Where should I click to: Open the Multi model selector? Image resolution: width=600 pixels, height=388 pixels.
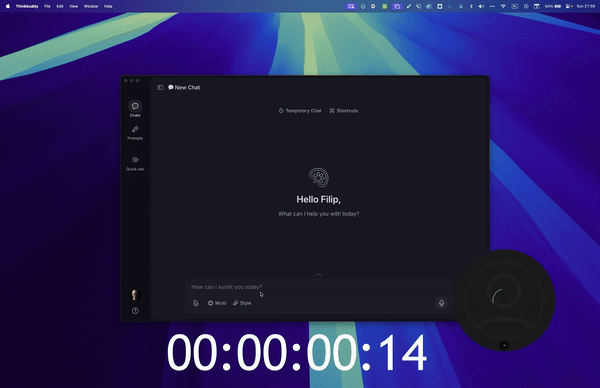click(x=217, y=303)
